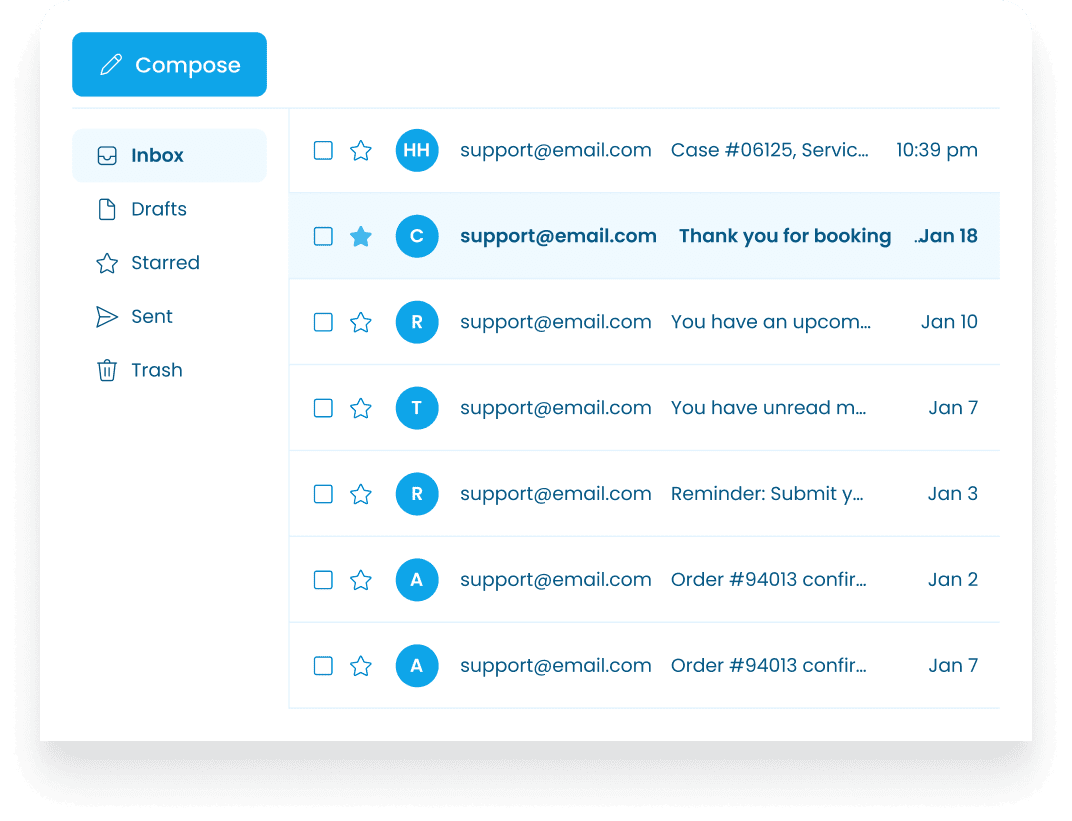Image resolution: width=1072 pixels, height=821 pixels.
Task: Open the Starred folder in sidebar
Action: click(x=164, y=263)
